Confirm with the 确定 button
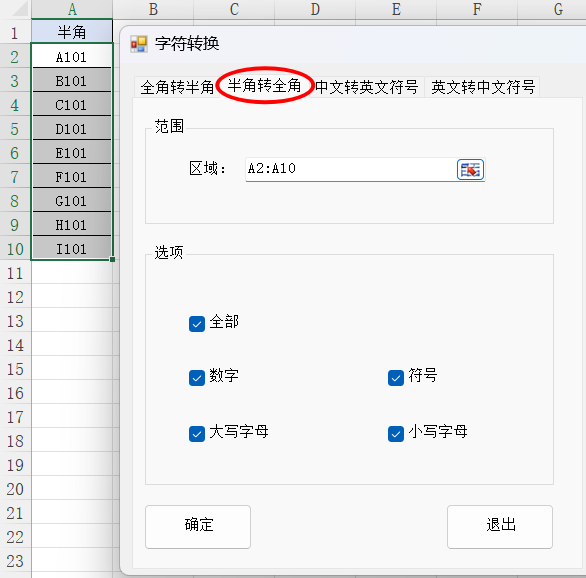Viewport: 586px width, 578px height. coord(198,527)
